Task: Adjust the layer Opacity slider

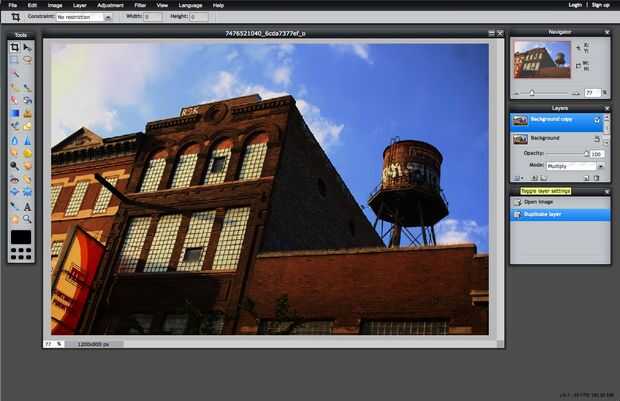Action: [567, 153]
